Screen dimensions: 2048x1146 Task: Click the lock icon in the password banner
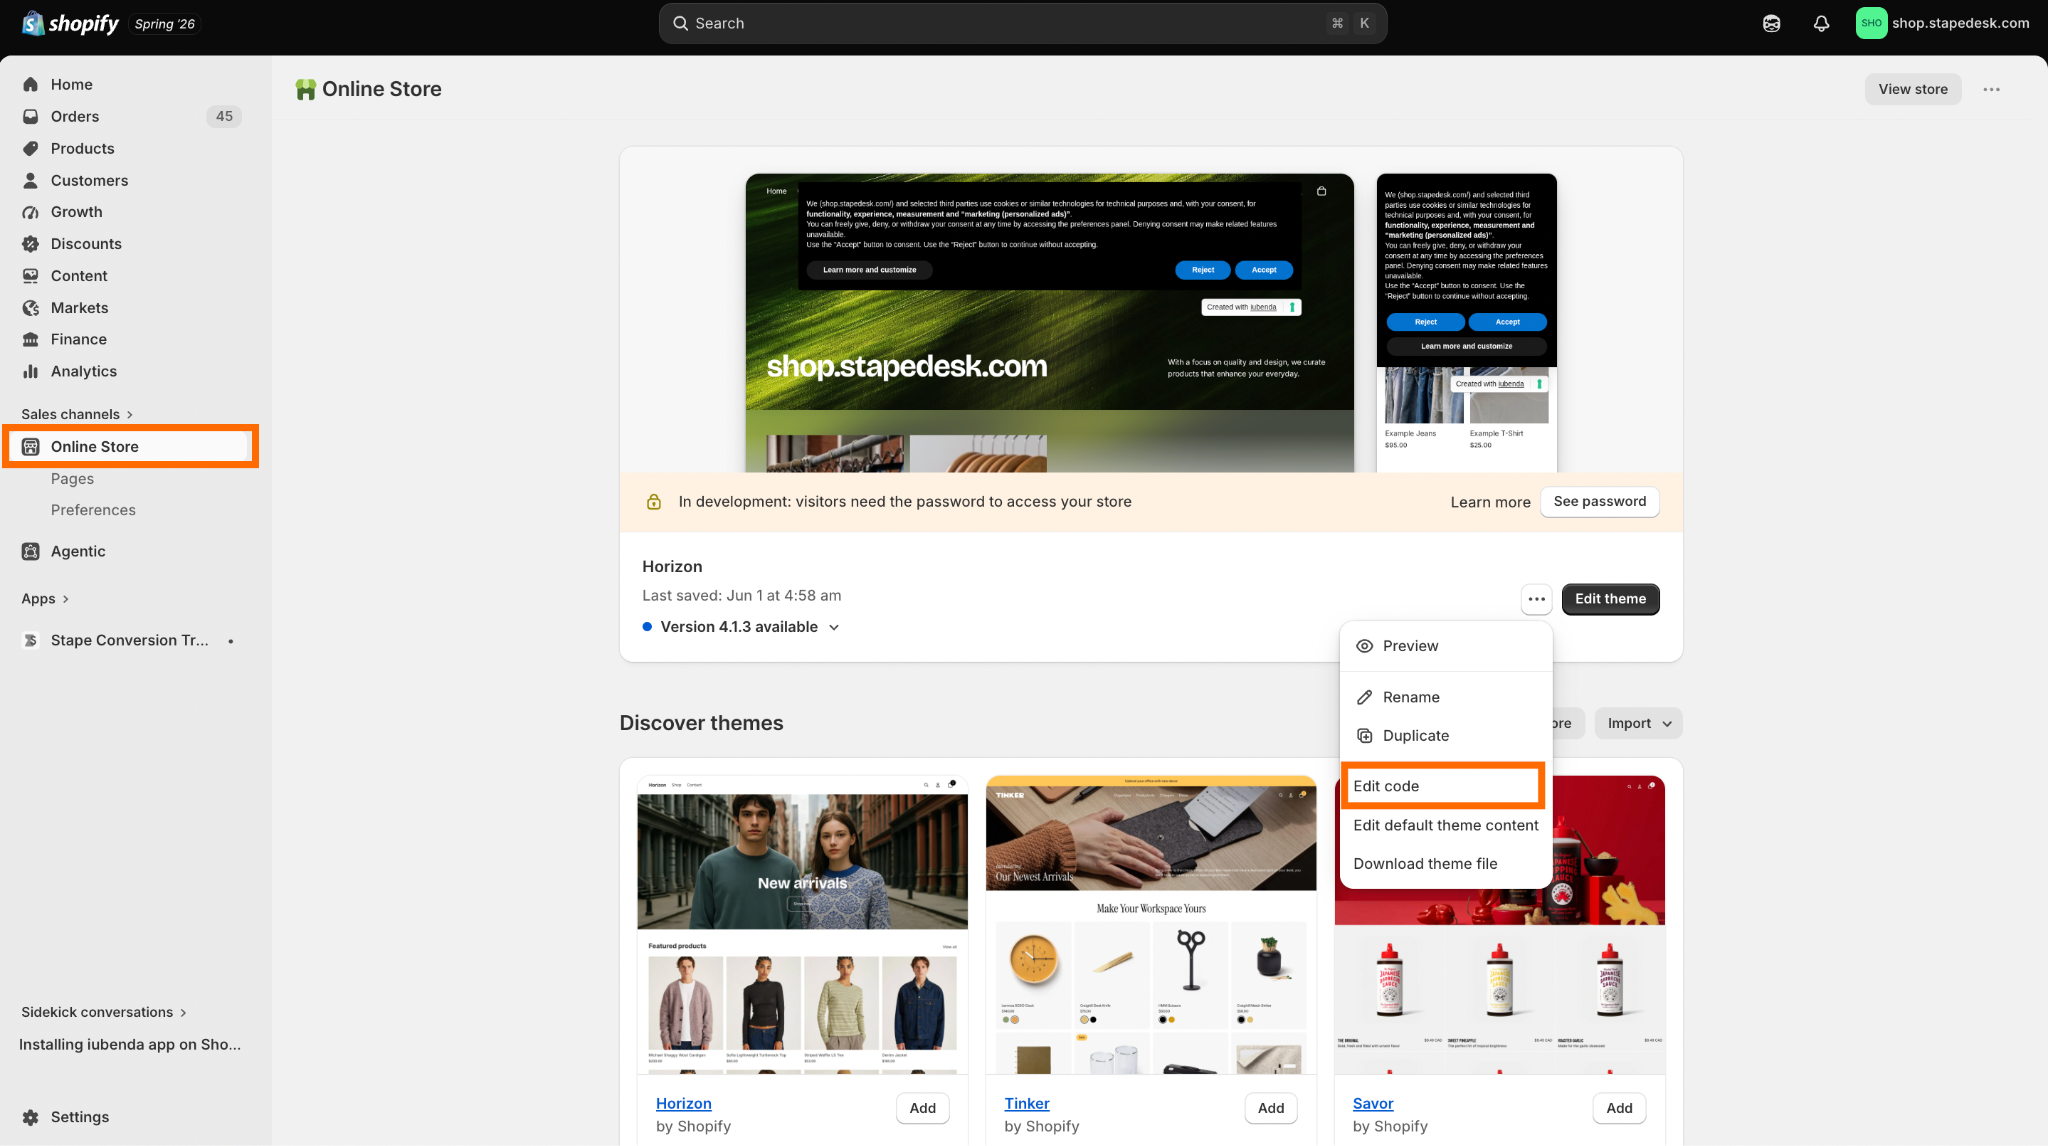pyautogui.click(x=653, y=502)
